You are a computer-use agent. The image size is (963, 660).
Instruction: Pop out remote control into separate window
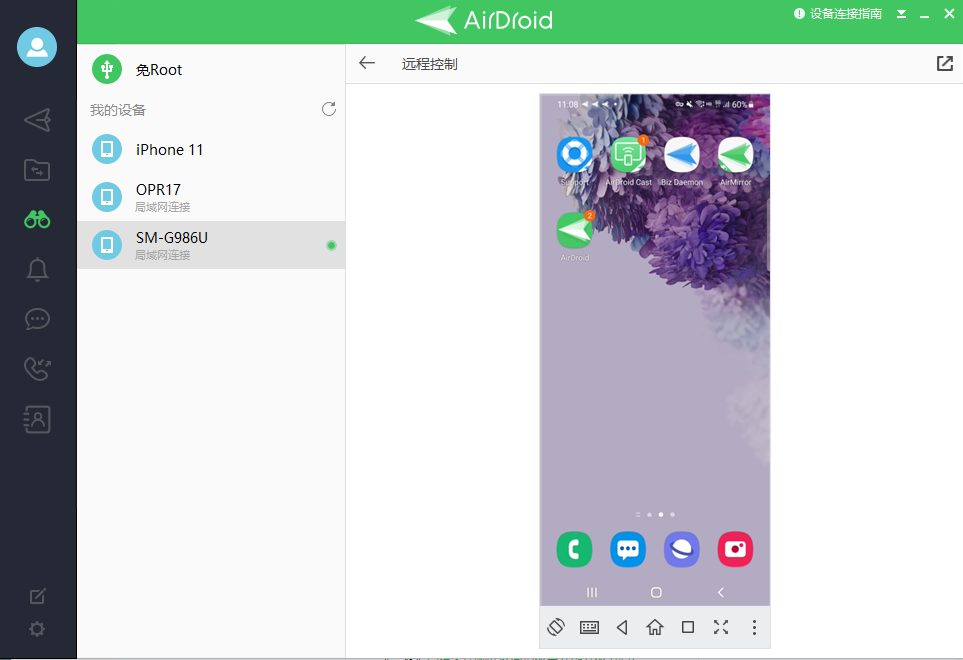pos(945,63)
